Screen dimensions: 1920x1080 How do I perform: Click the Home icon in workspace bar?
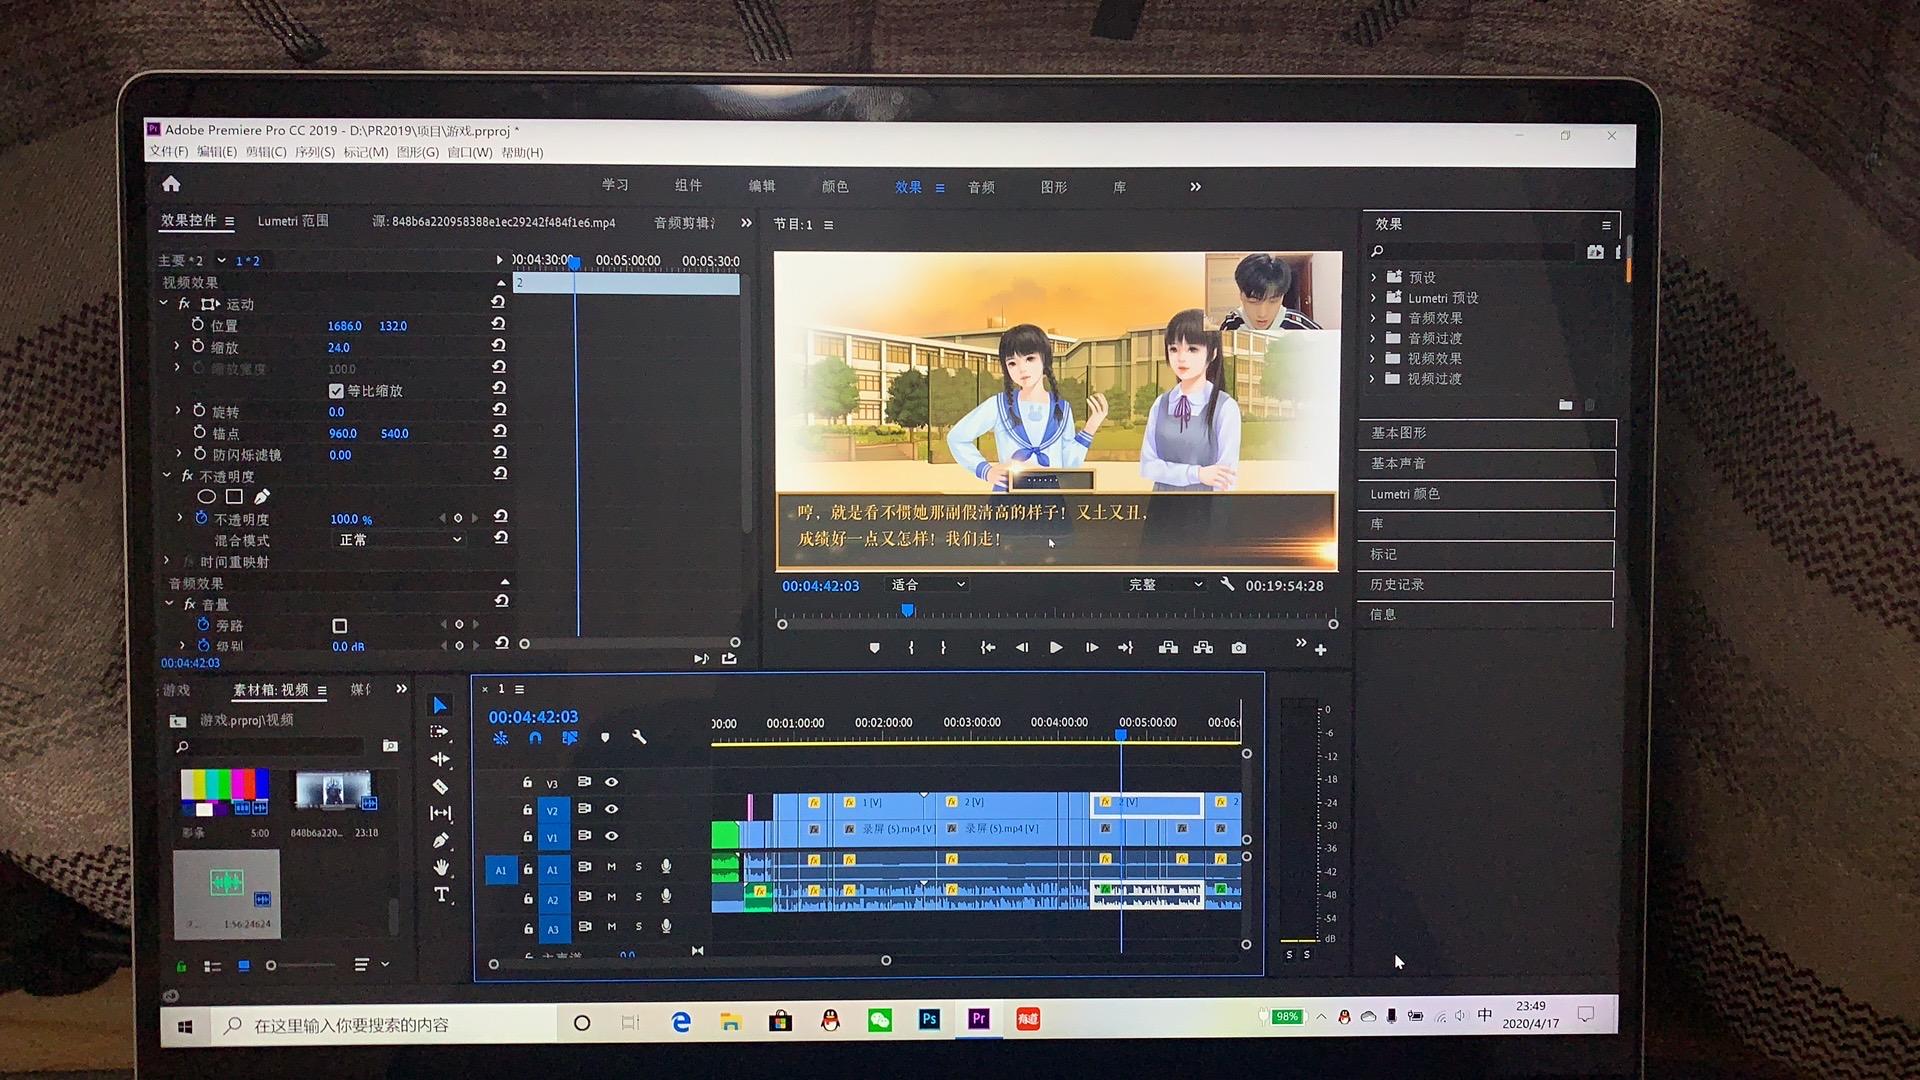[x=171, y=184]
